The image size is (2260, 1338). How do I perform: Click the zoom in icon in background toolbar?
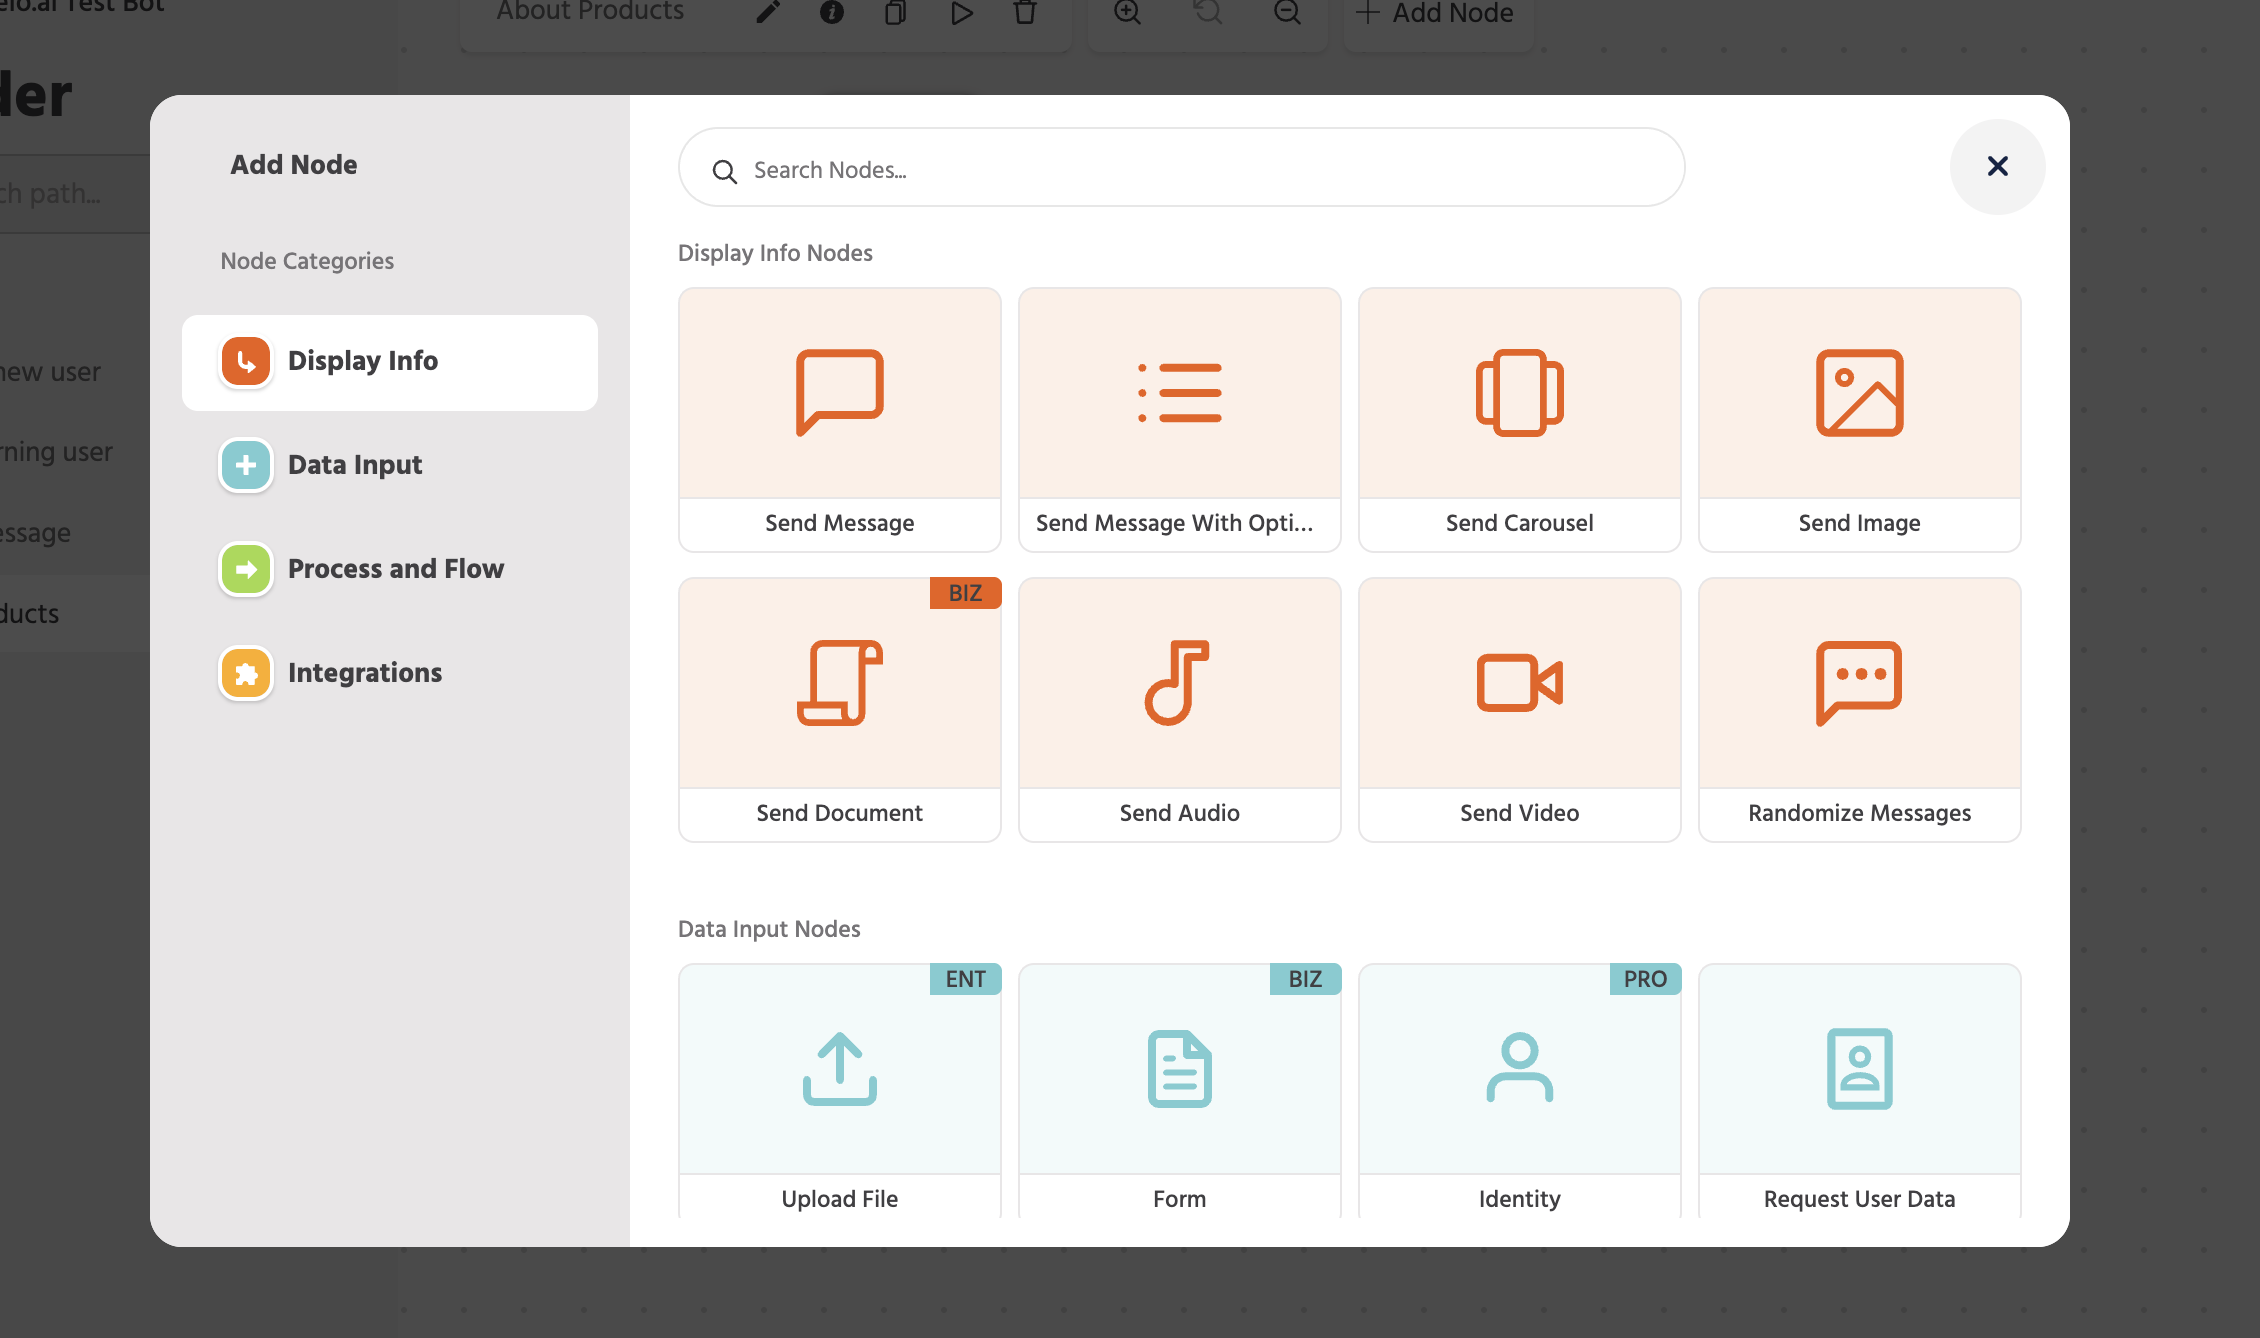(1128, 13)
